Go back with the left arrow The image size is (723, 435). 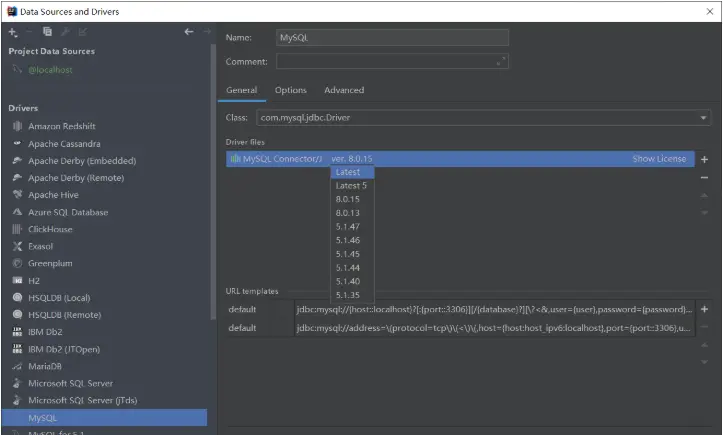(189, 32)
